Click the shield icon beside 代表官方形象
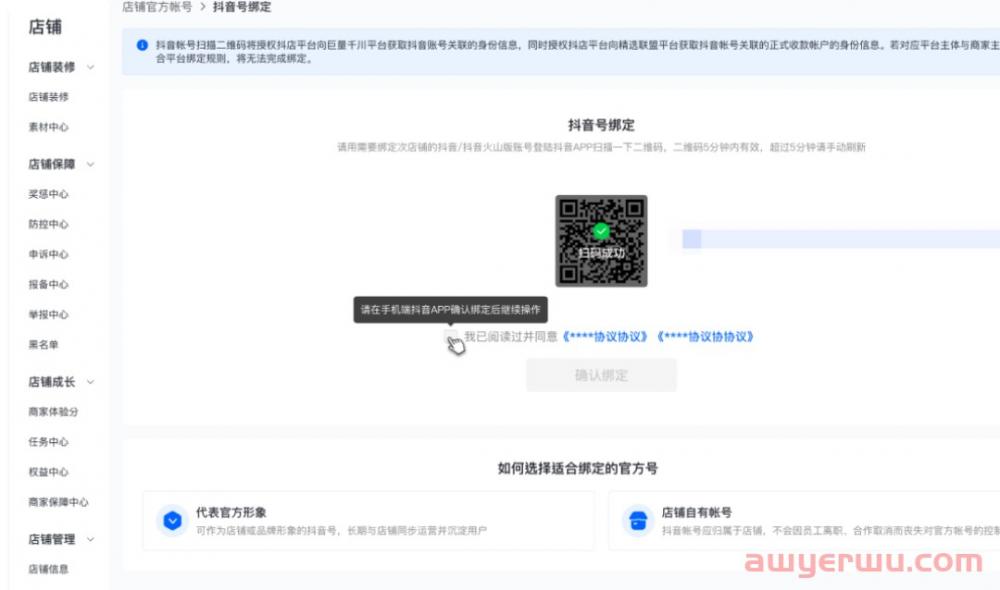 172,521
